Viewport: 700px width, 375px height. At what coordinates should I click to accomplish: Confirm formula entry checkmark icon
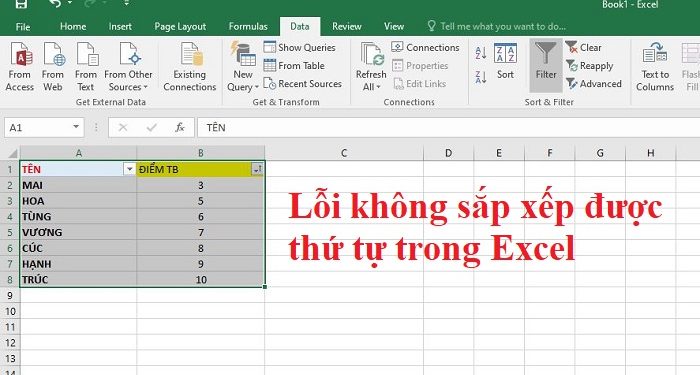pyautogui.click(x=152, y=128)
